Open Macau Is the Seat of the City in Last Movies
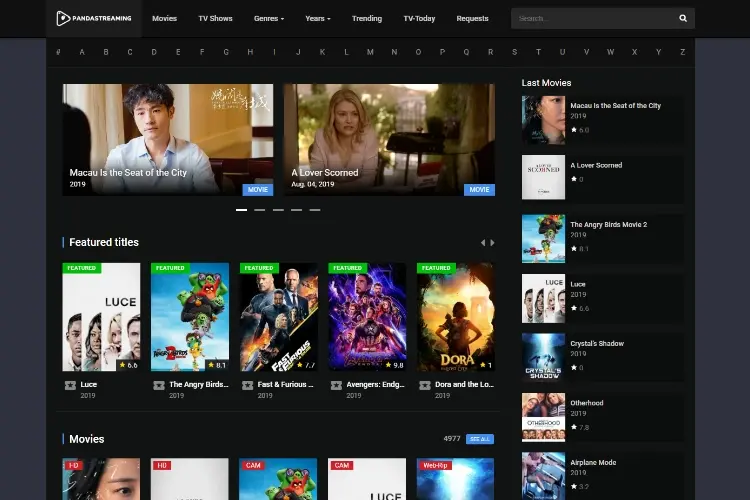 [x=616, y=106]
